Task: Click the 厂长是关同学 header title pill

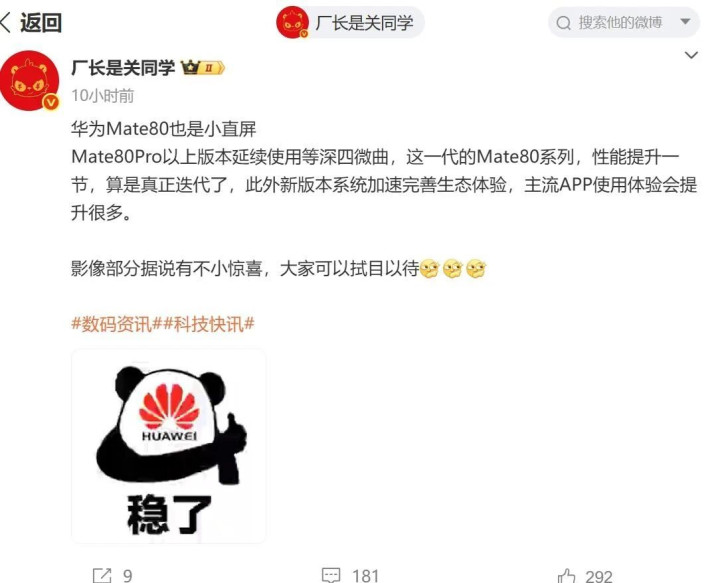Action: point(350,22)
